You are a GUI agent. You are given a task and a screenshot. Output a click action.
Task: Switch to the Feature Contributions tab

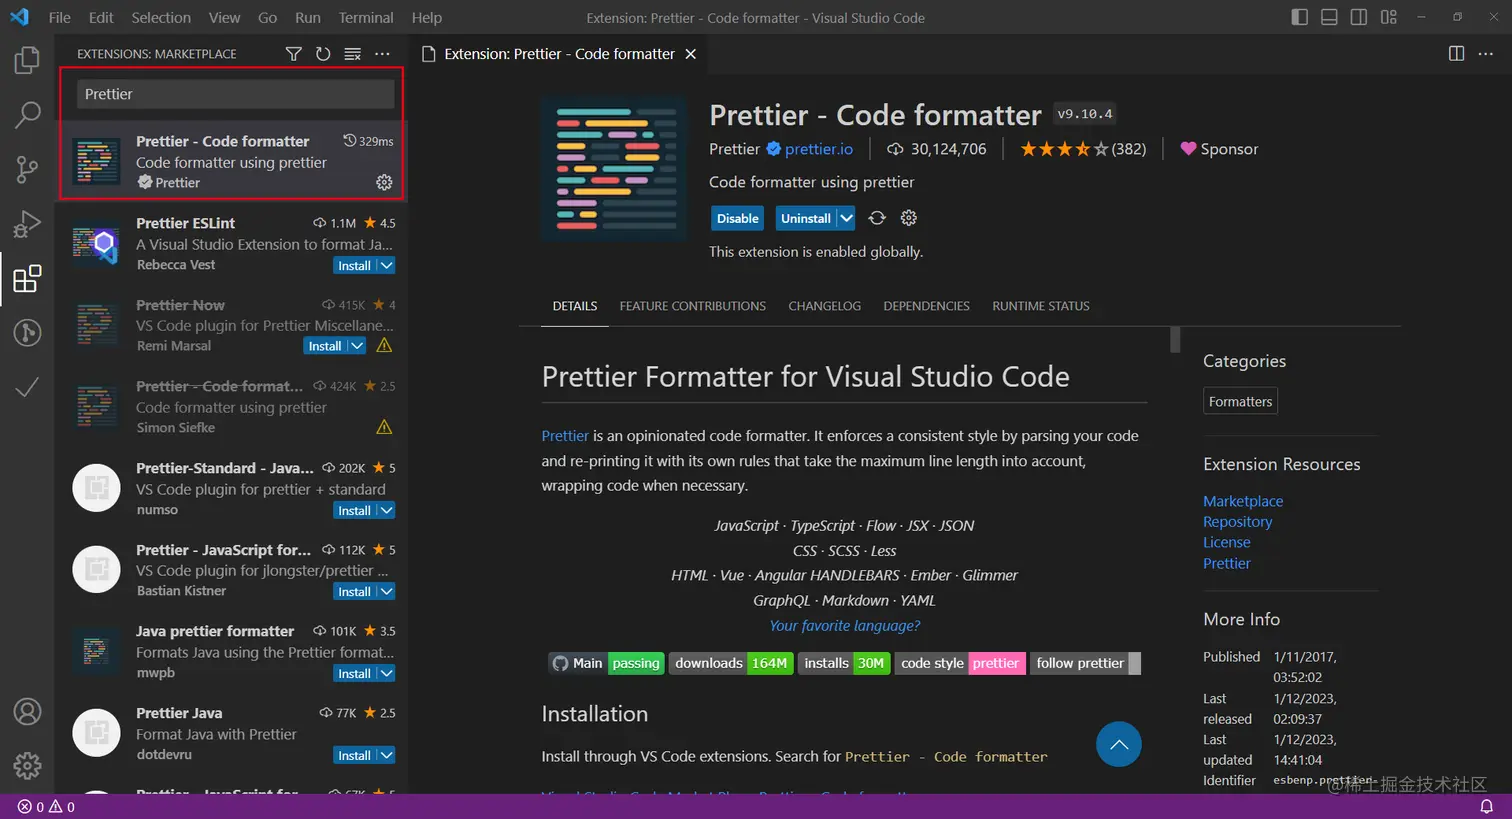coord(693,306)
